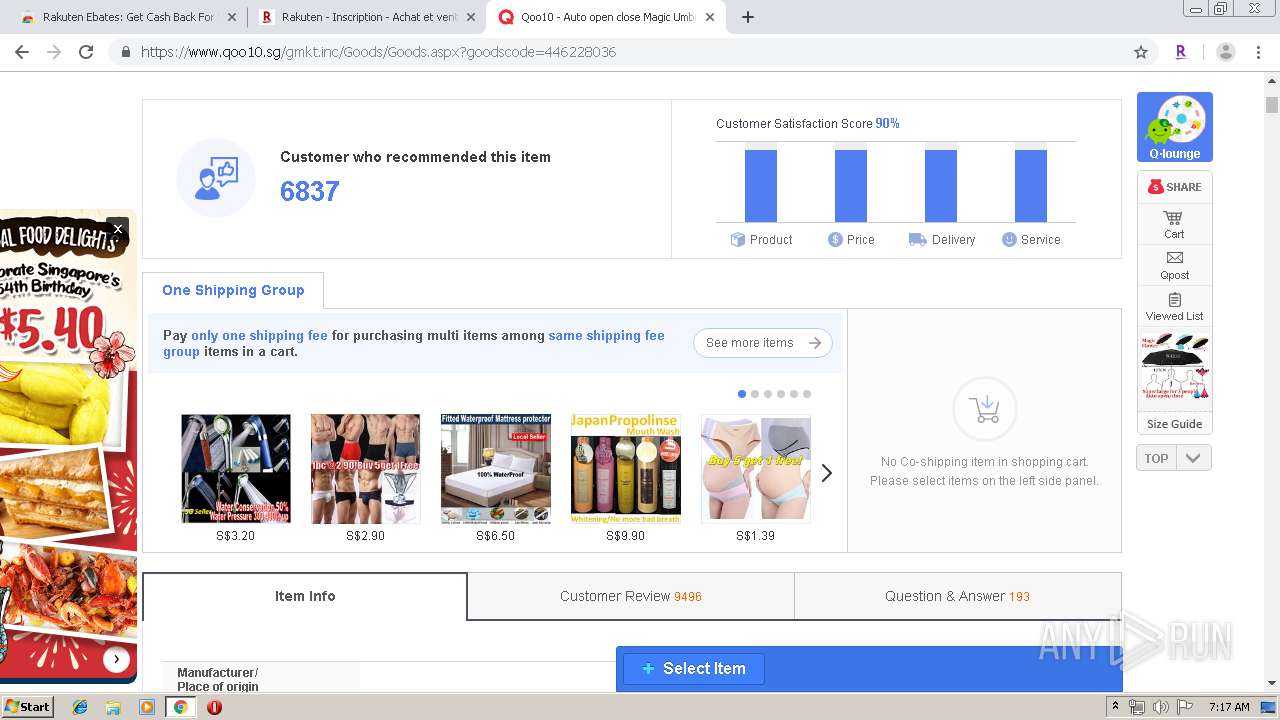1280x720 pixels.
Task: Open Qpost envelope icon
Action: (x=1174, y=265)
